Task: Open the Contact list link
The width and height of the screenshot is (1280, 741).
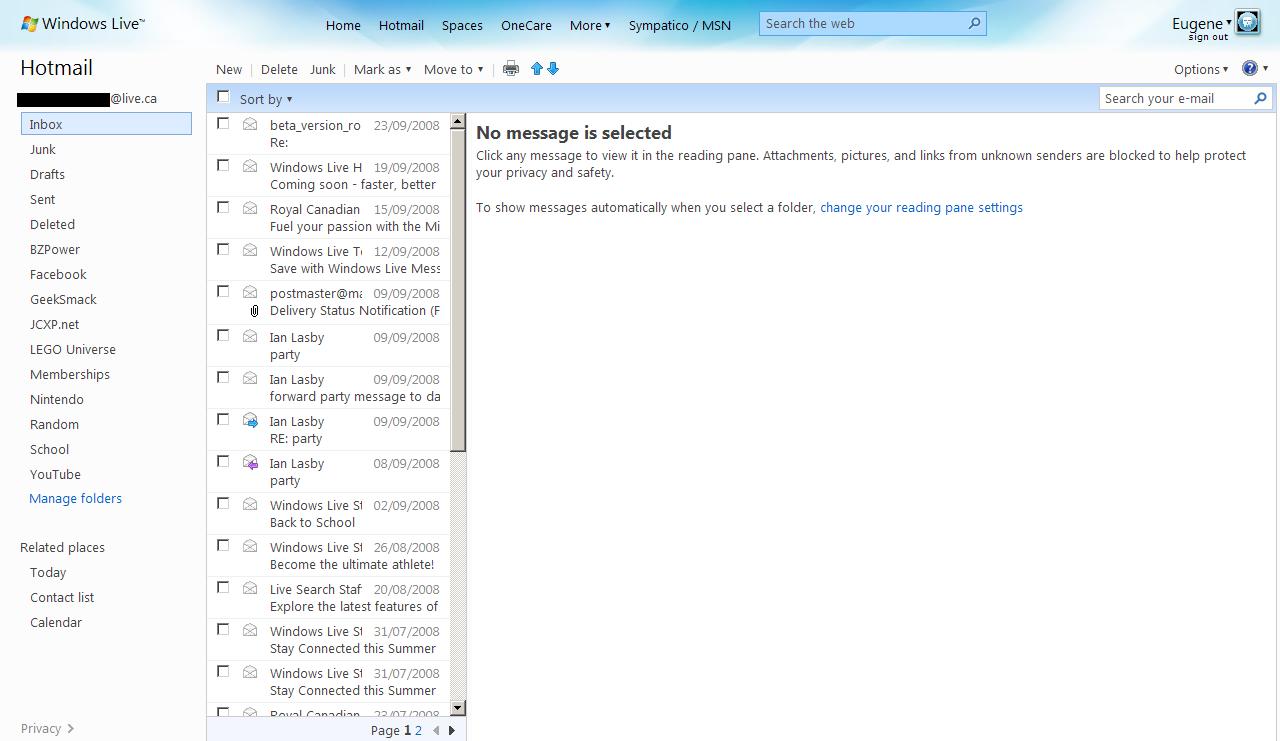Action: click(62, 597)
